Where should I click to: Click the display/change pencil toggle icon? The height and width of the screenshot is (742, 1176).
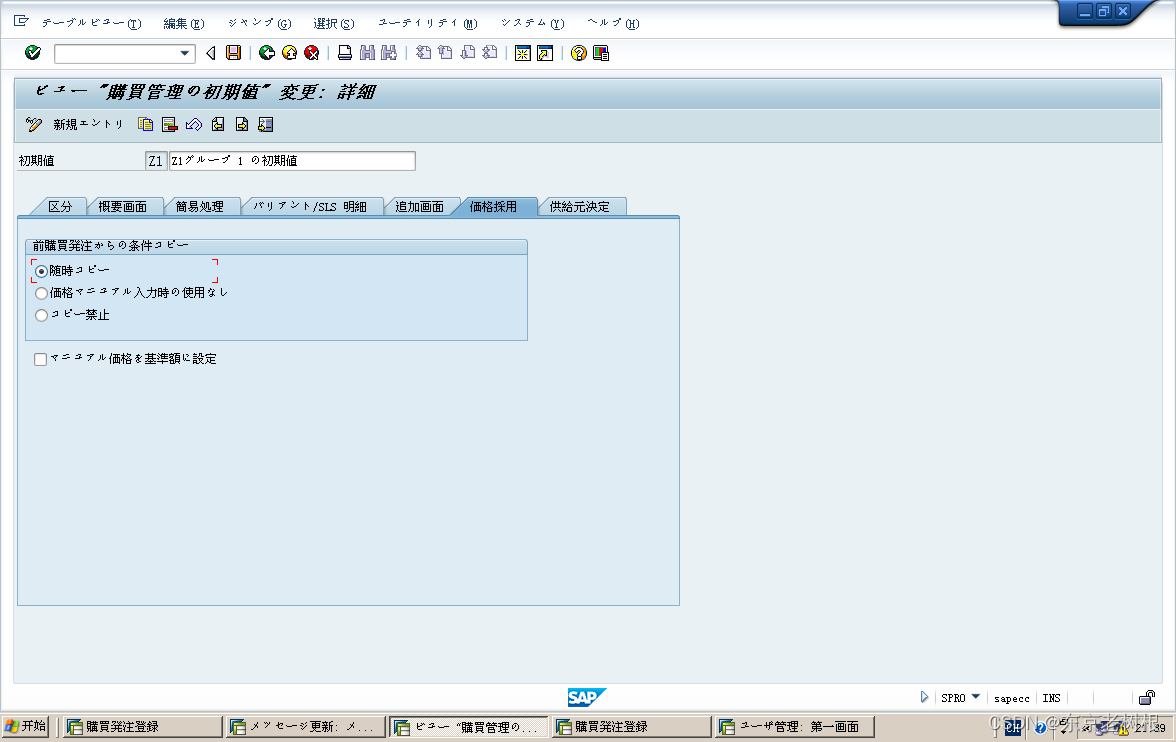(x=33, y=125)
